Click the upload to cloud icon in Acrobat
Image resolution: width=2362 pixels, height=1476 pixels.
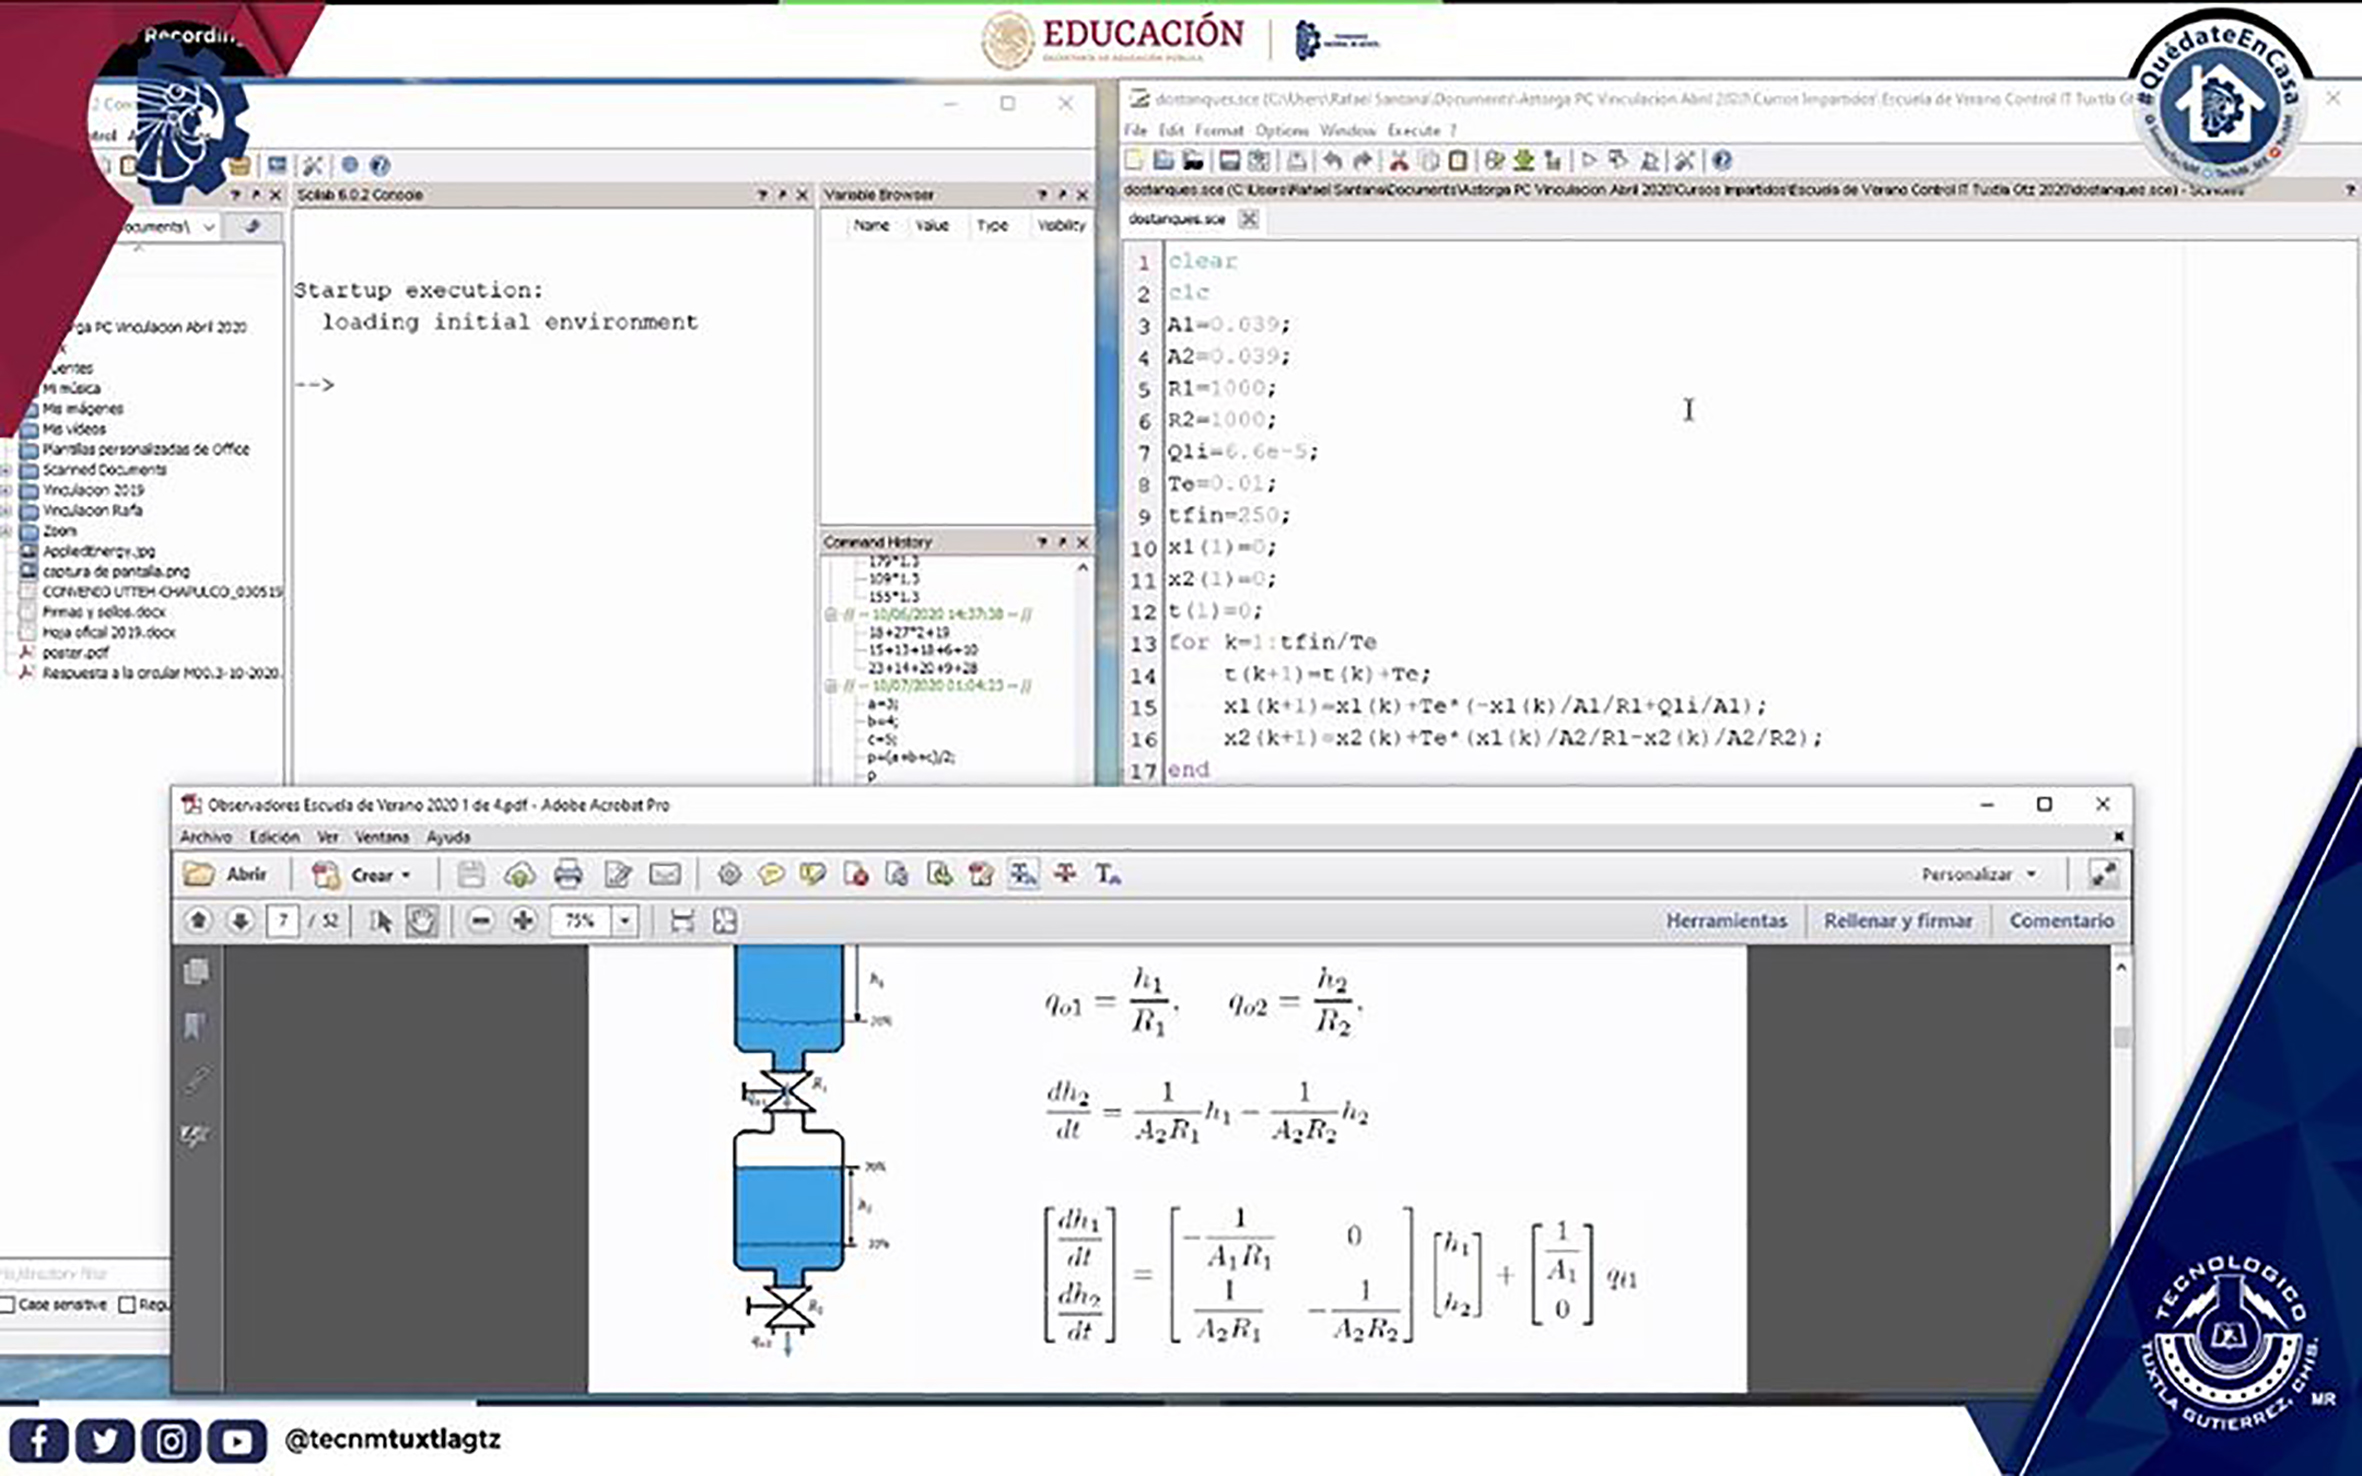(x=519, y=875)
